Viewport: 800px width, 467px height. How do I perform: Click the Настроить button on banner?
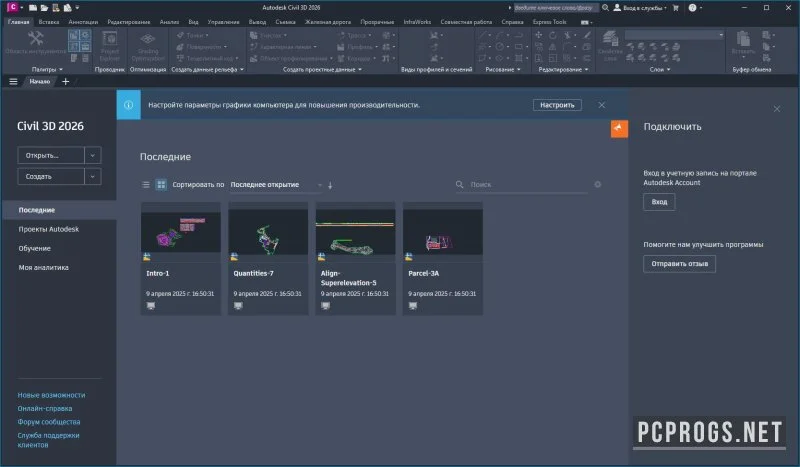click(557, 105)
